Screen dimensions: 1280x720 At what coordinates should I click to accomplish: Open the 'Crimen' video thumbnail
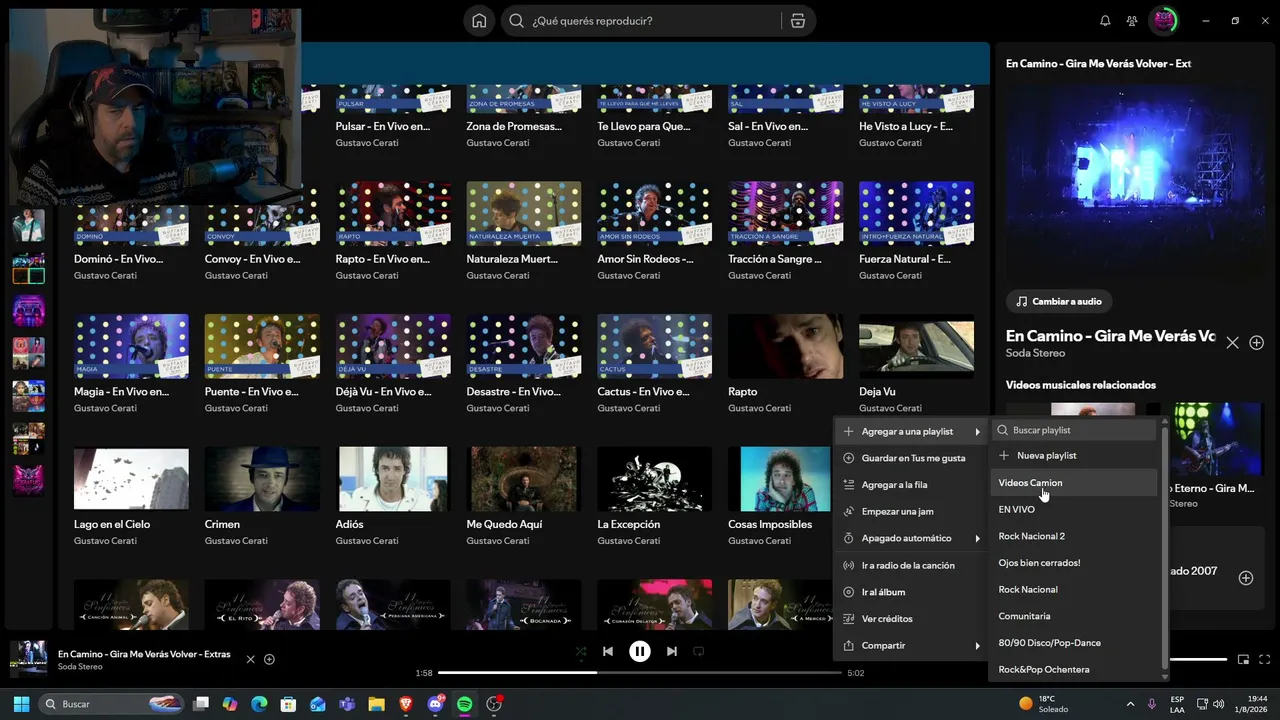[262, 478]
